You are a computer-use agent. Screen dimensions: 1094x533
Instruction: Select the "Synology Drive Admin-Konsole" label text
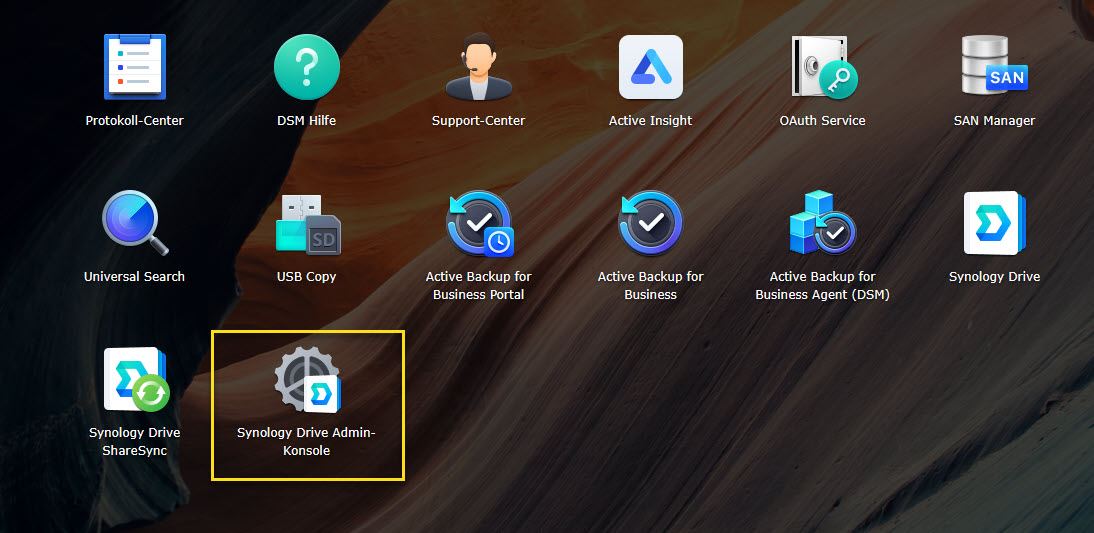coord(306,442)
